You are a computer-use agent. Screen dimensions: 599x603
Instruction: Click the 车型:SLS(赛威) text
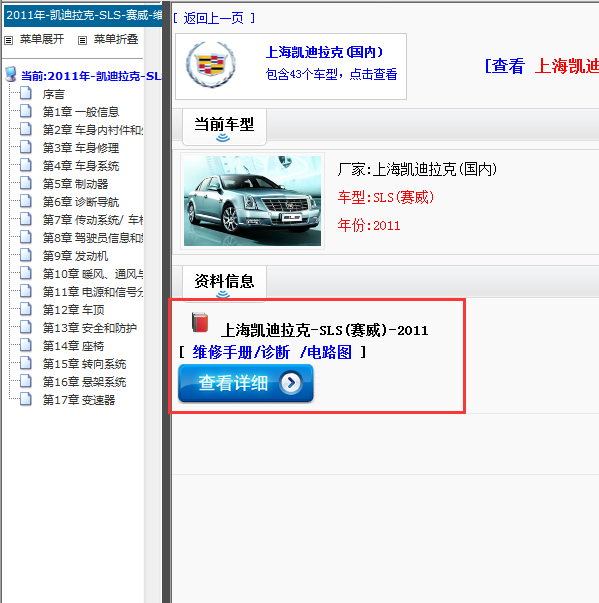[x=386, y=197]
